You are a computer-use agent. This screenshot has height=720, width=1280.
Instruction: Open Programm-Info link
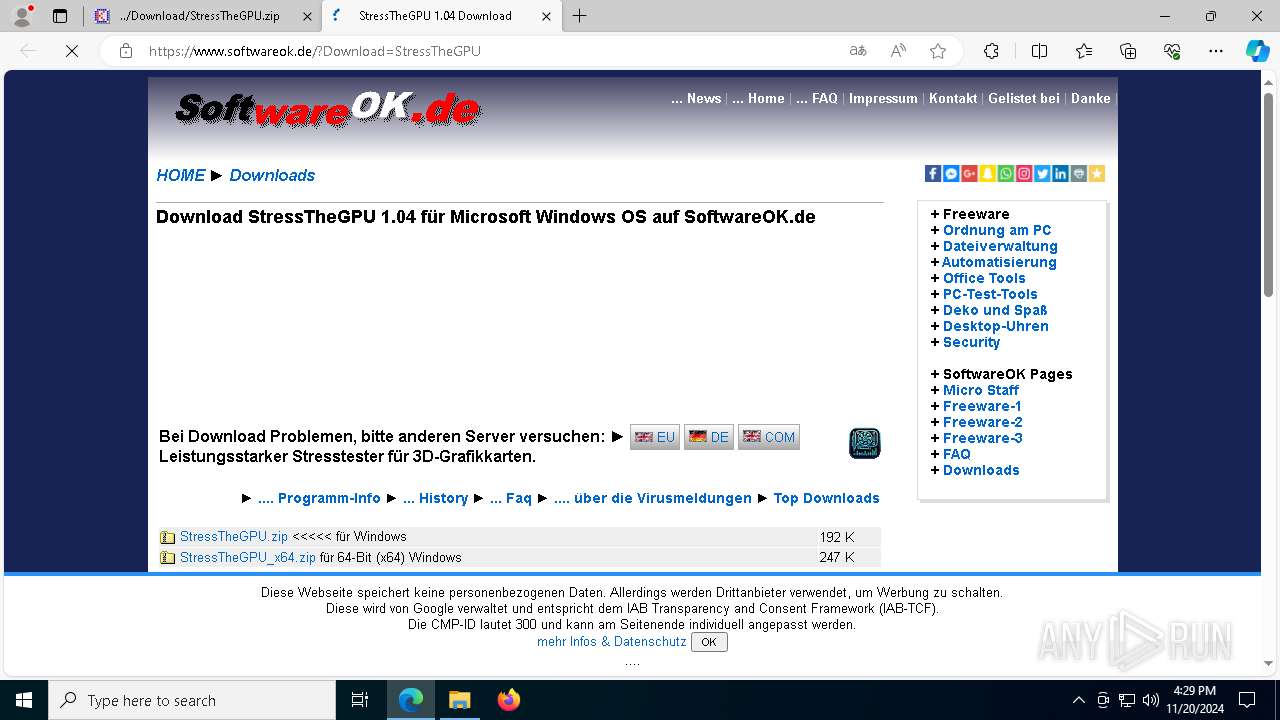(319, 498)
